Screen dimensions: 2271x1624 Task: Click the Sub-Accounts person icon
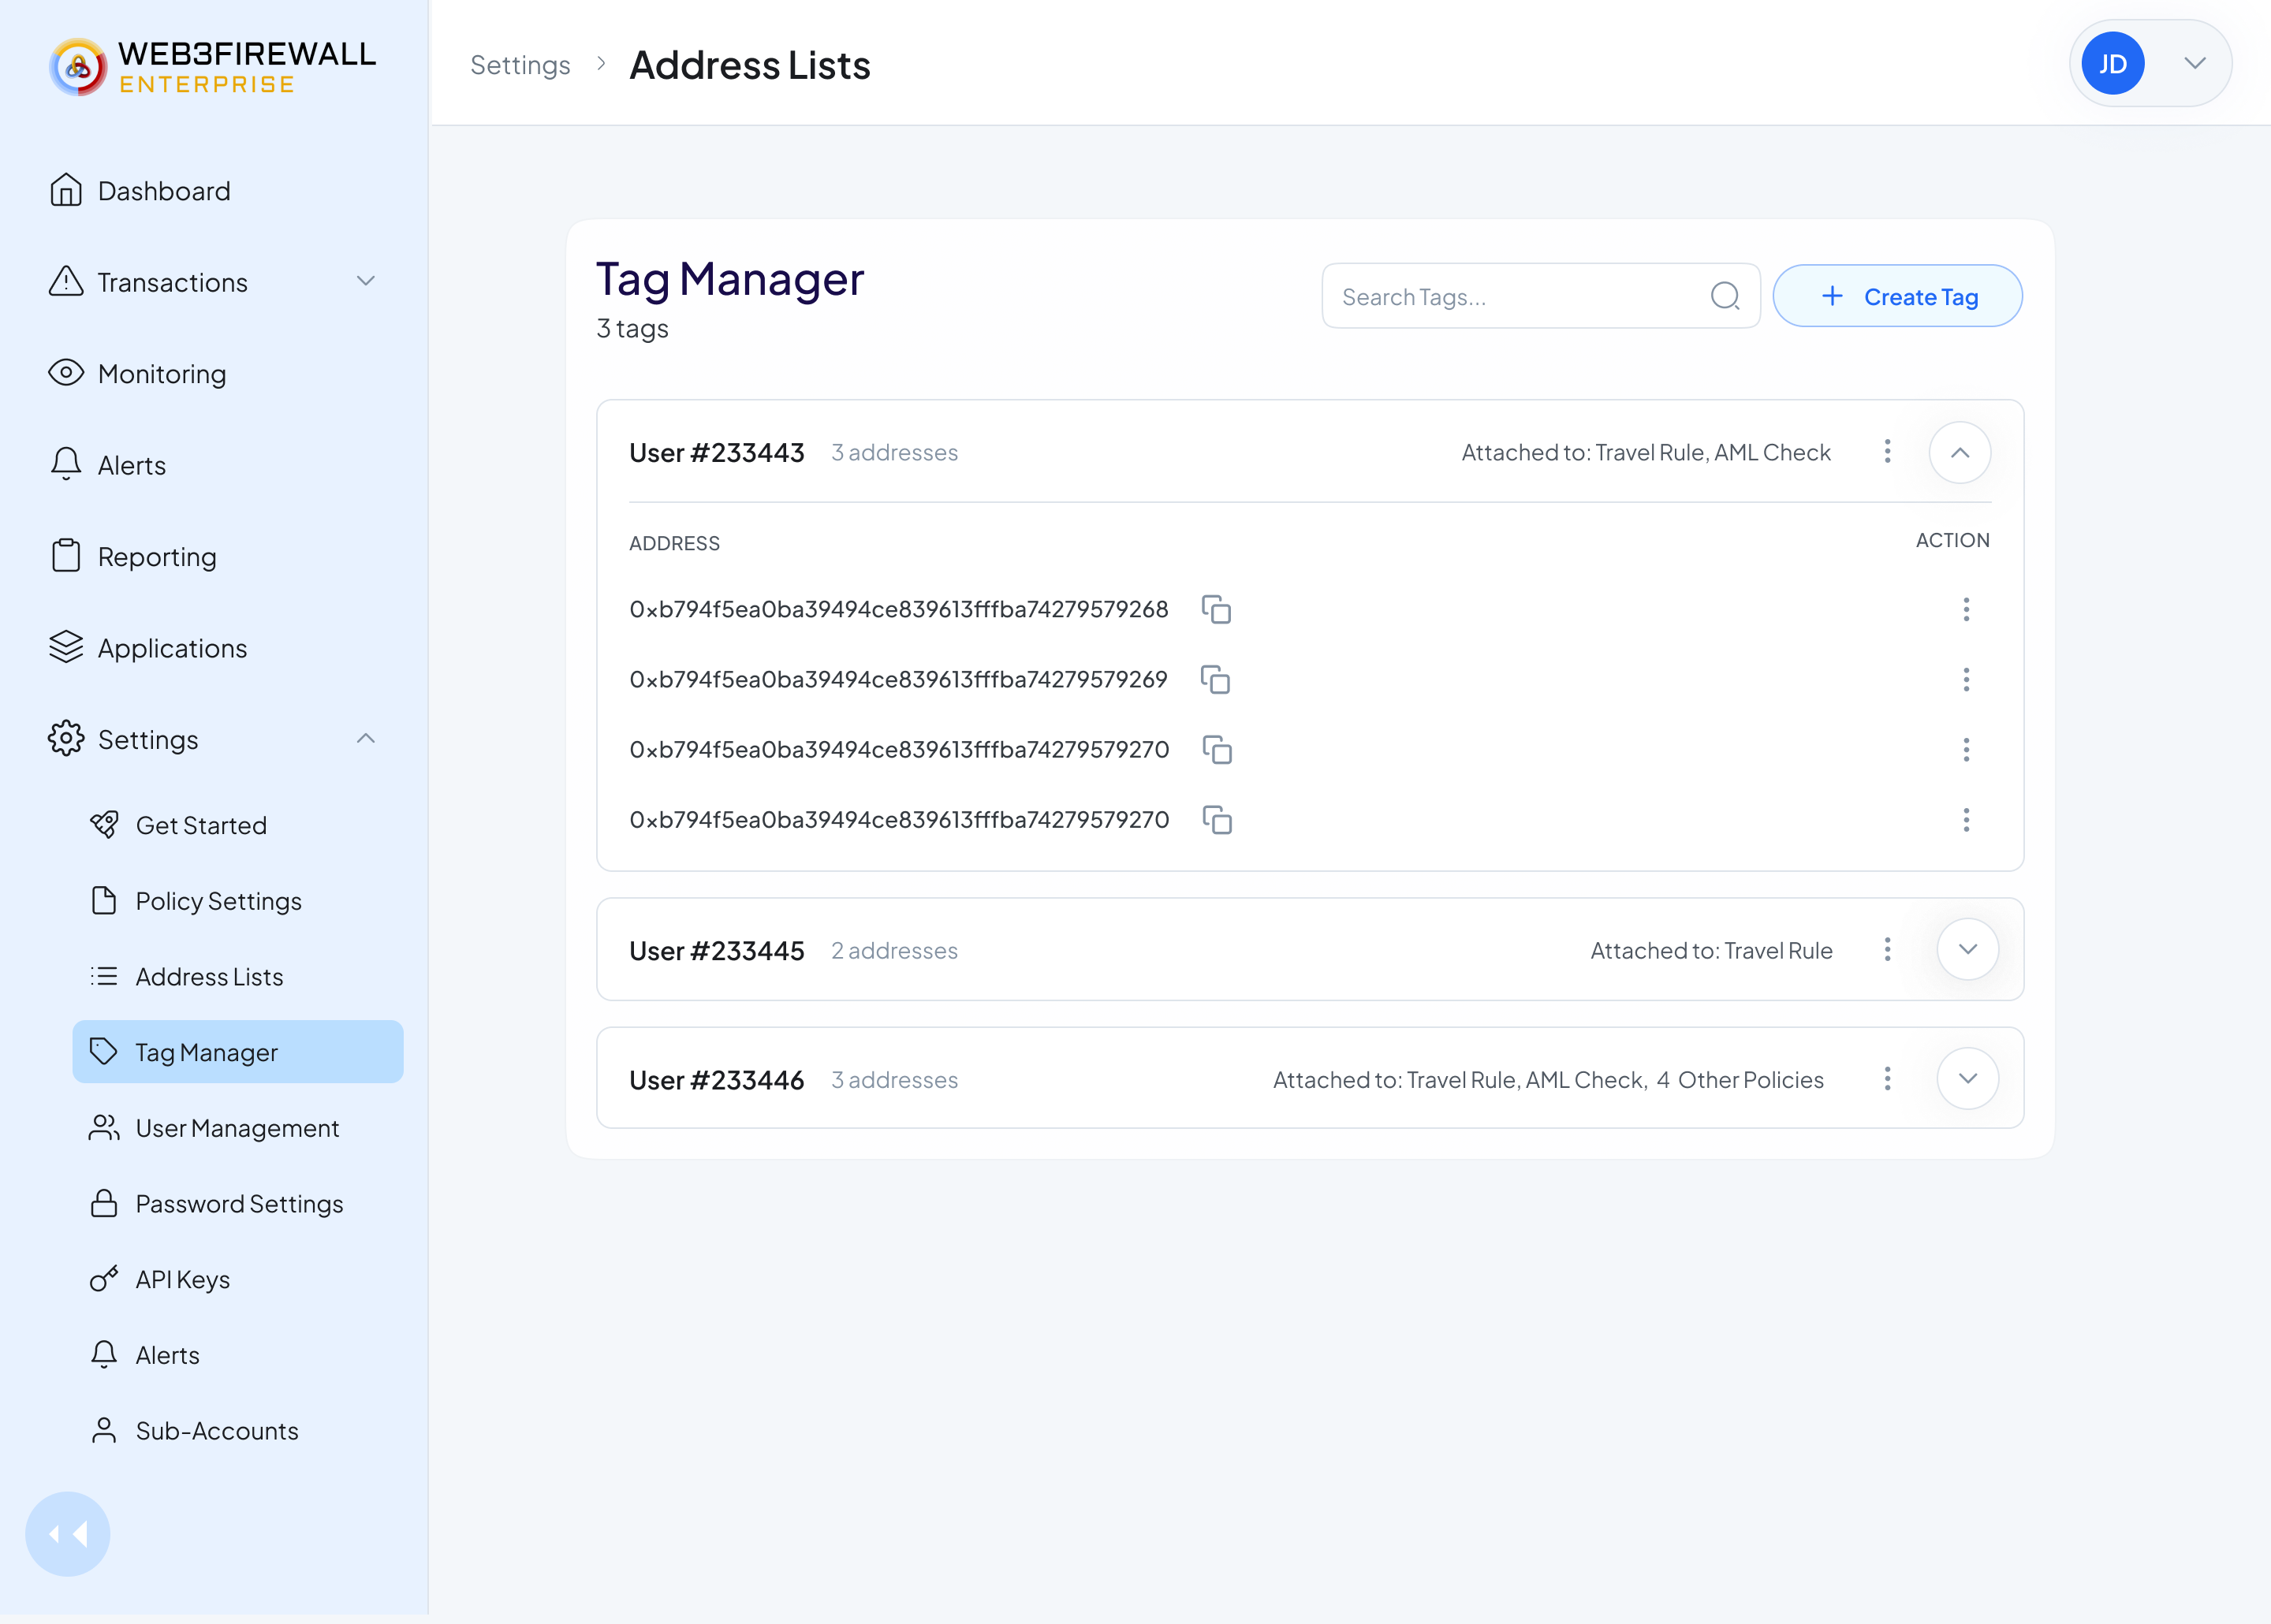(x=104, y=1431)
